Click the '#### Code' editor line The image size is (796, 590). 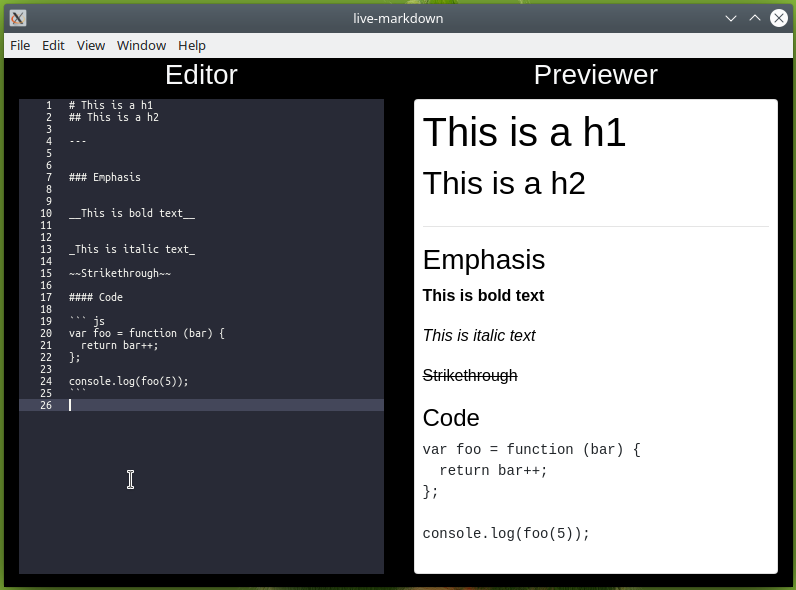click(x=95, y=297)
